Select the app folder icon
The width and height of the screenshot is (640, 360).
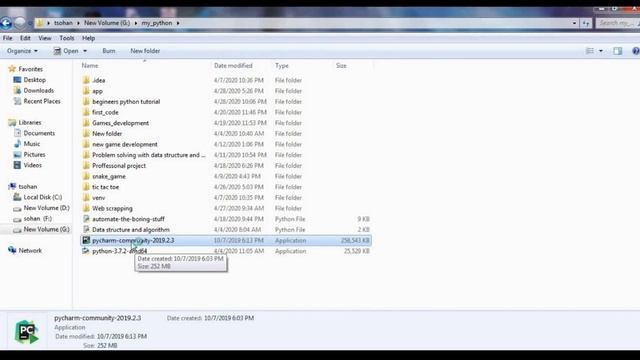coord(86,91)
